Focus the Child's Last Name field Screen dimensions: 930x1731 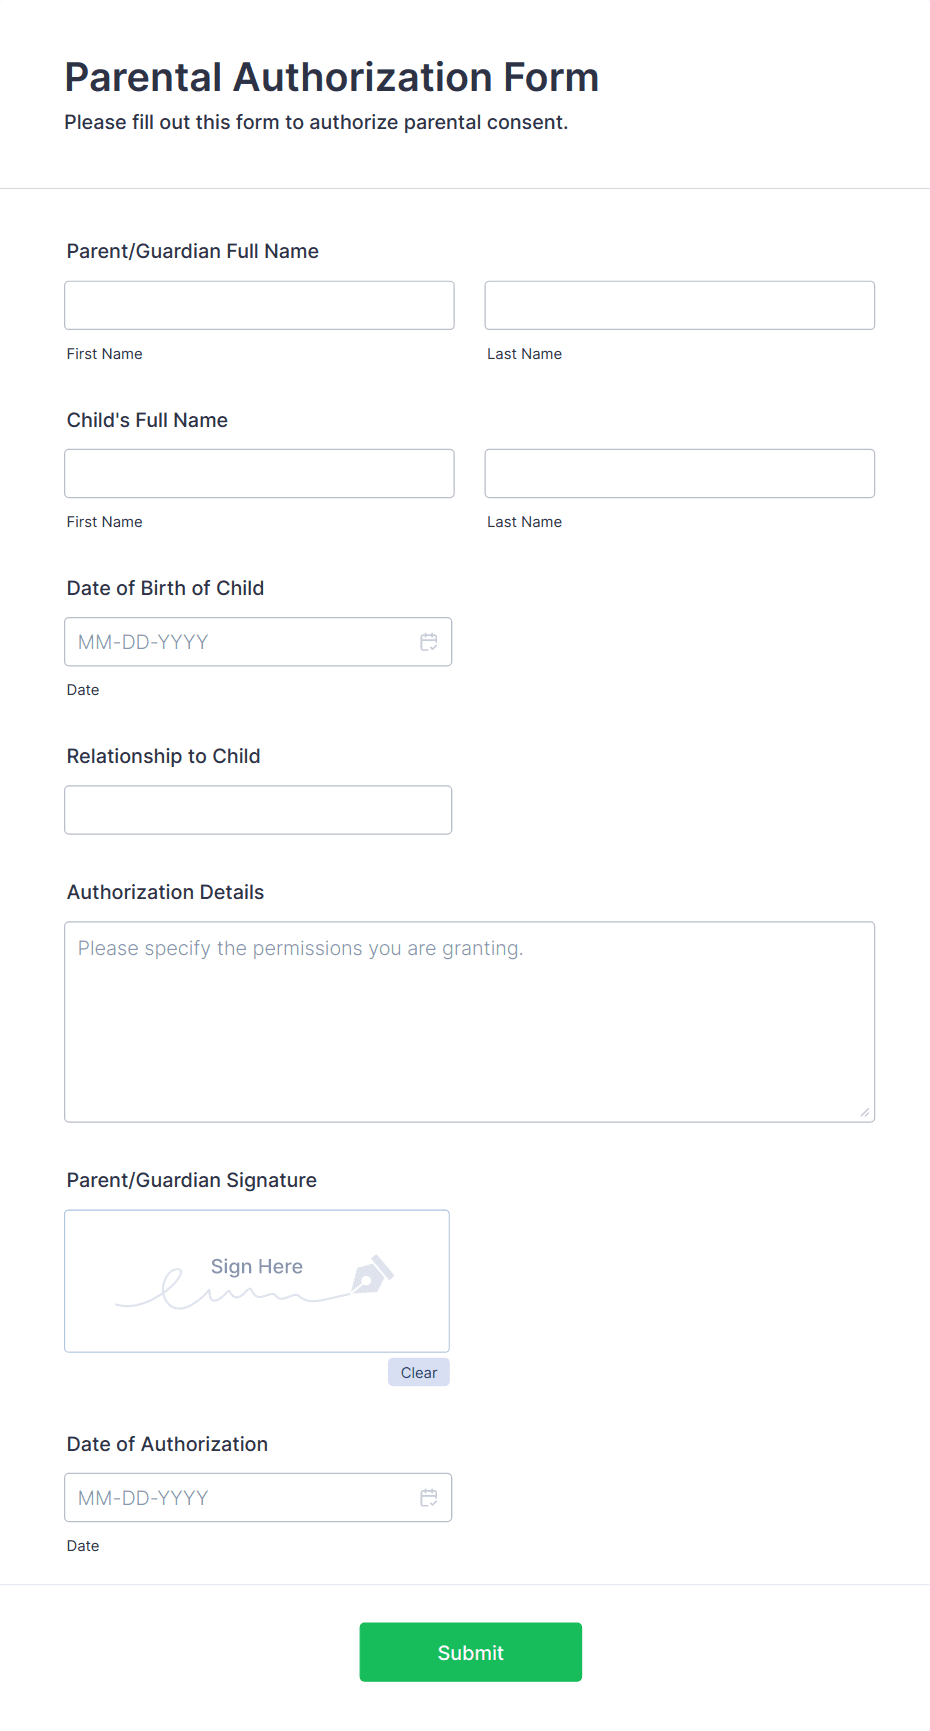[679, 474]
